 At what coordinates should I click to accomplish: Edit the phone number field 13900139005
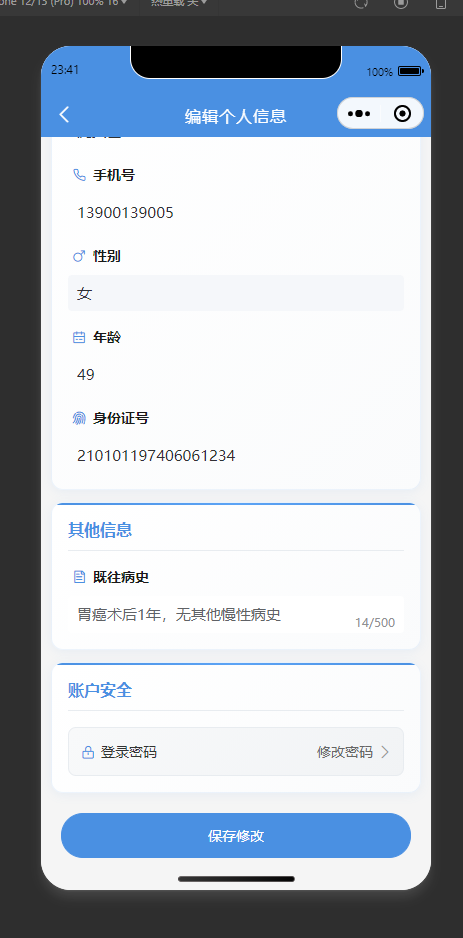(x=236, y=212)
